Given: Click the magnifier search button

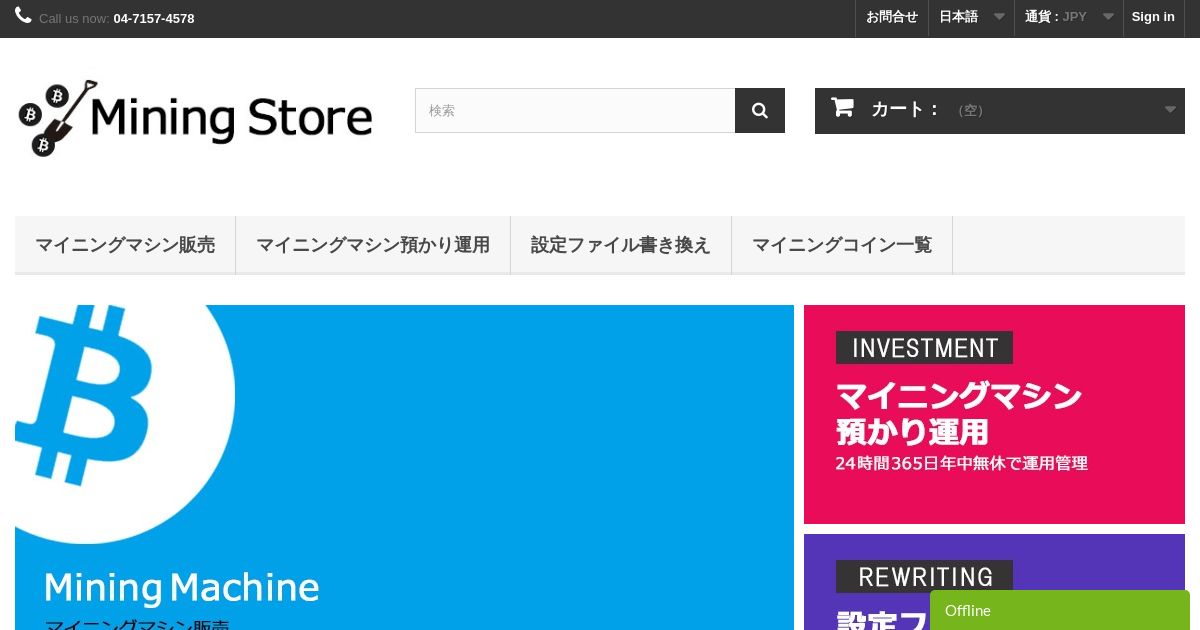Looking at the screenshot, I should click(x=760, y=110).
